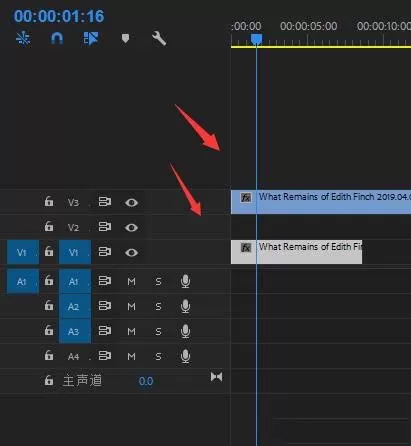Toggle sync lock on V1 track
This screenshot has height=446, width=411.
tap(105, 252)
